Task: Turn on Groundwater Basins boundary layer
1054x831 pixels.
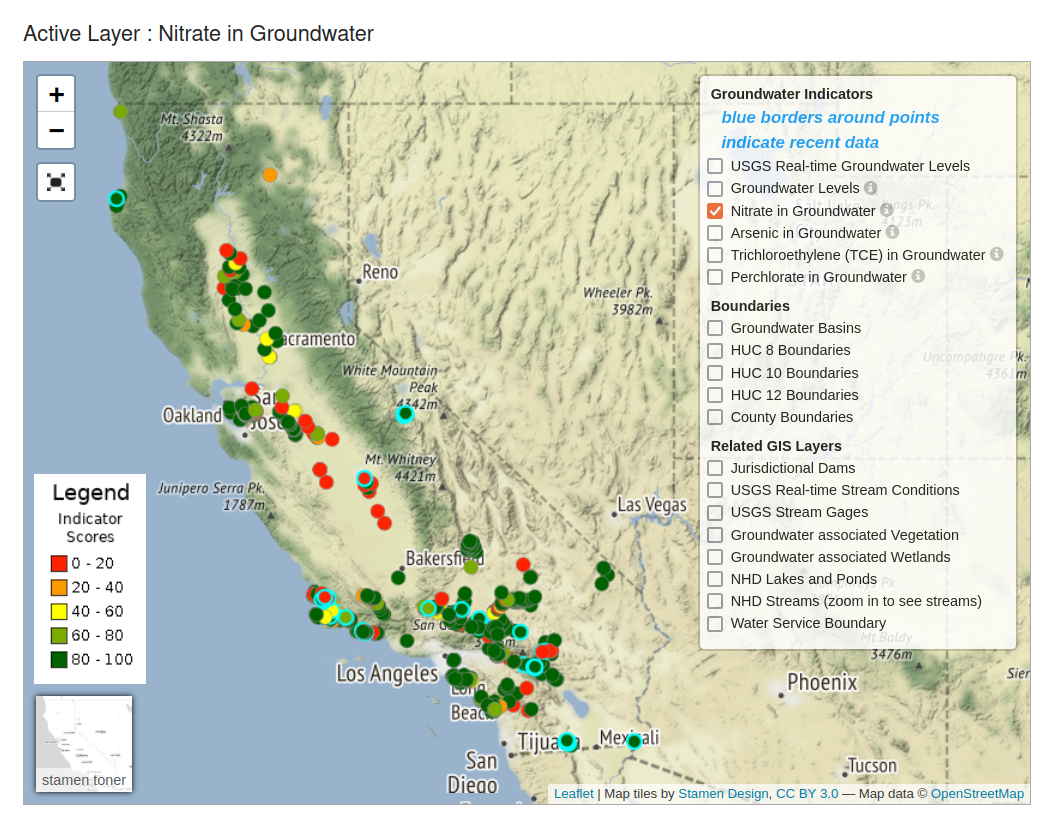Action: click(715, 328)
